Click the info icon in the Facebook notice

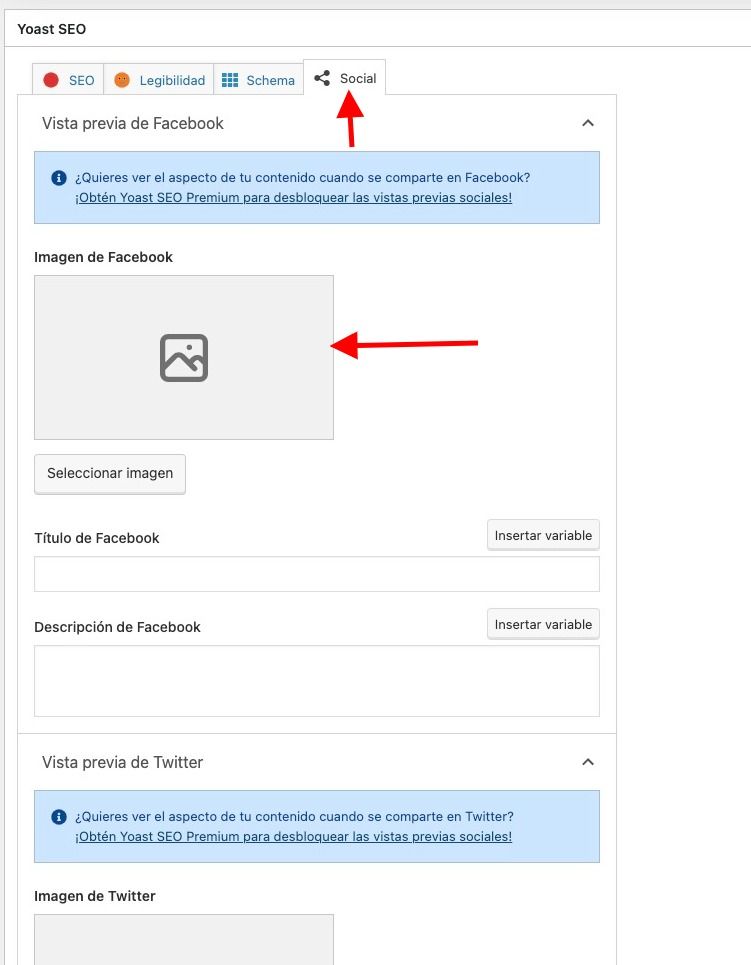[x=58, y=178]
